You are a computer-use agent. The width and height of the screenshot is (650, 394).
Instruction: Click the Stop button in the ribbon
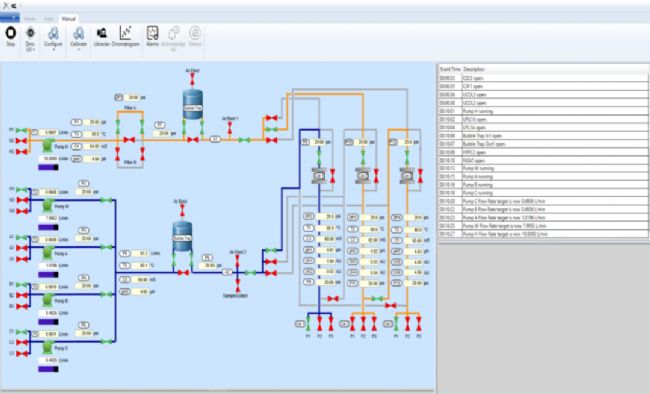click(x=10, y=36)
